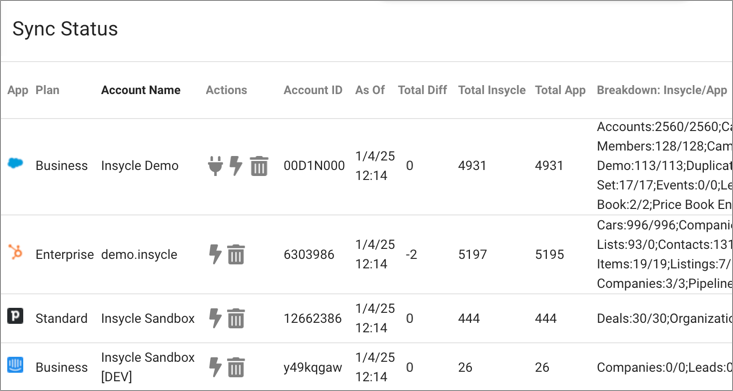Click account ID 6303986

pos(309,254)
